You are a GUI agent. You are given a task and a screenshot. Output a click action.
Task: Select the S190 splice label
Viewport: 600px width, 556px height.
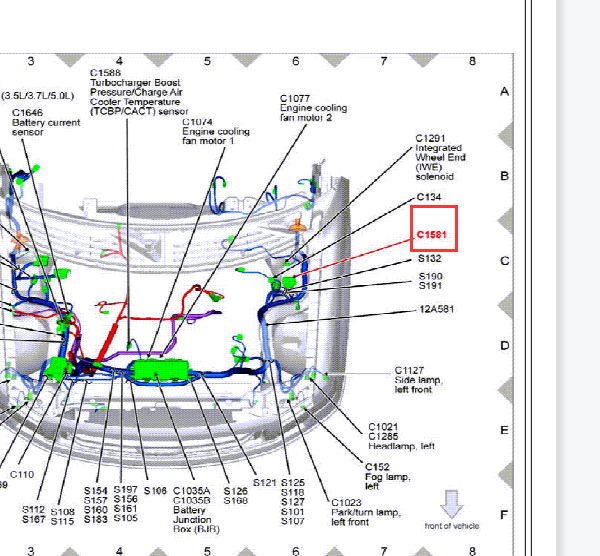(x=430, y=276)
